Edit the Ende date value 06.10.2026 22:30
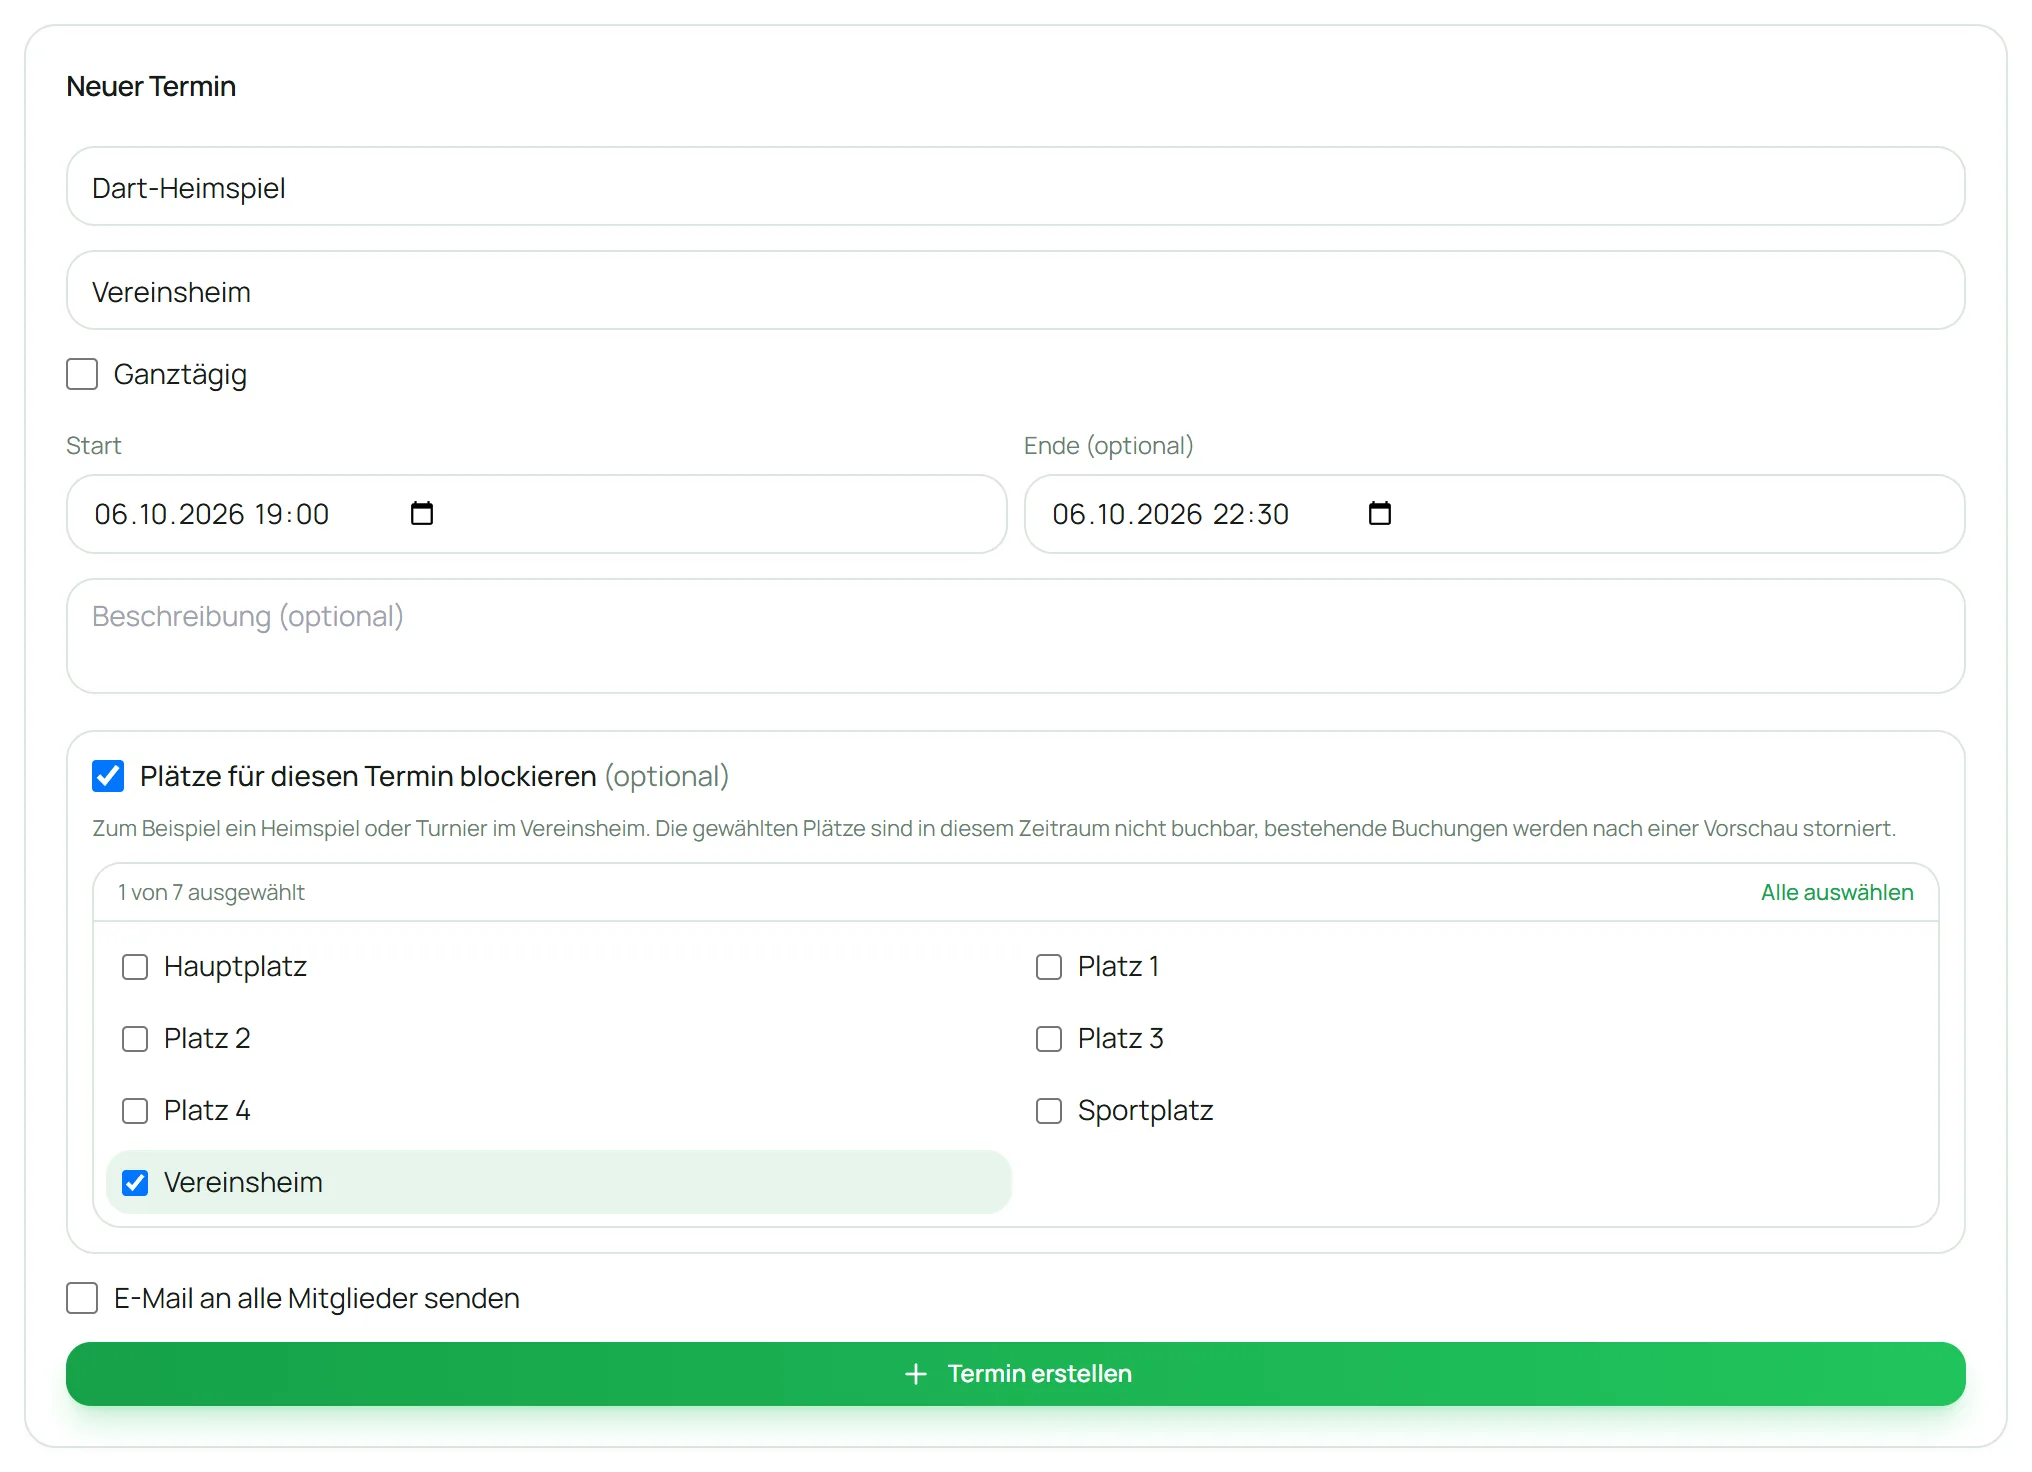Viewport: 2032px width, 1472px height. tap(1170, 514)
